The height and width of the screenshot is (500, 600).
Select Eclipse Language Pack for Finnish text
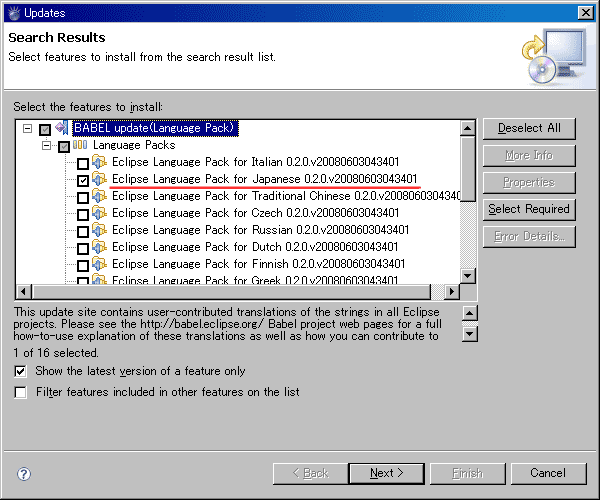pos(258,264)
